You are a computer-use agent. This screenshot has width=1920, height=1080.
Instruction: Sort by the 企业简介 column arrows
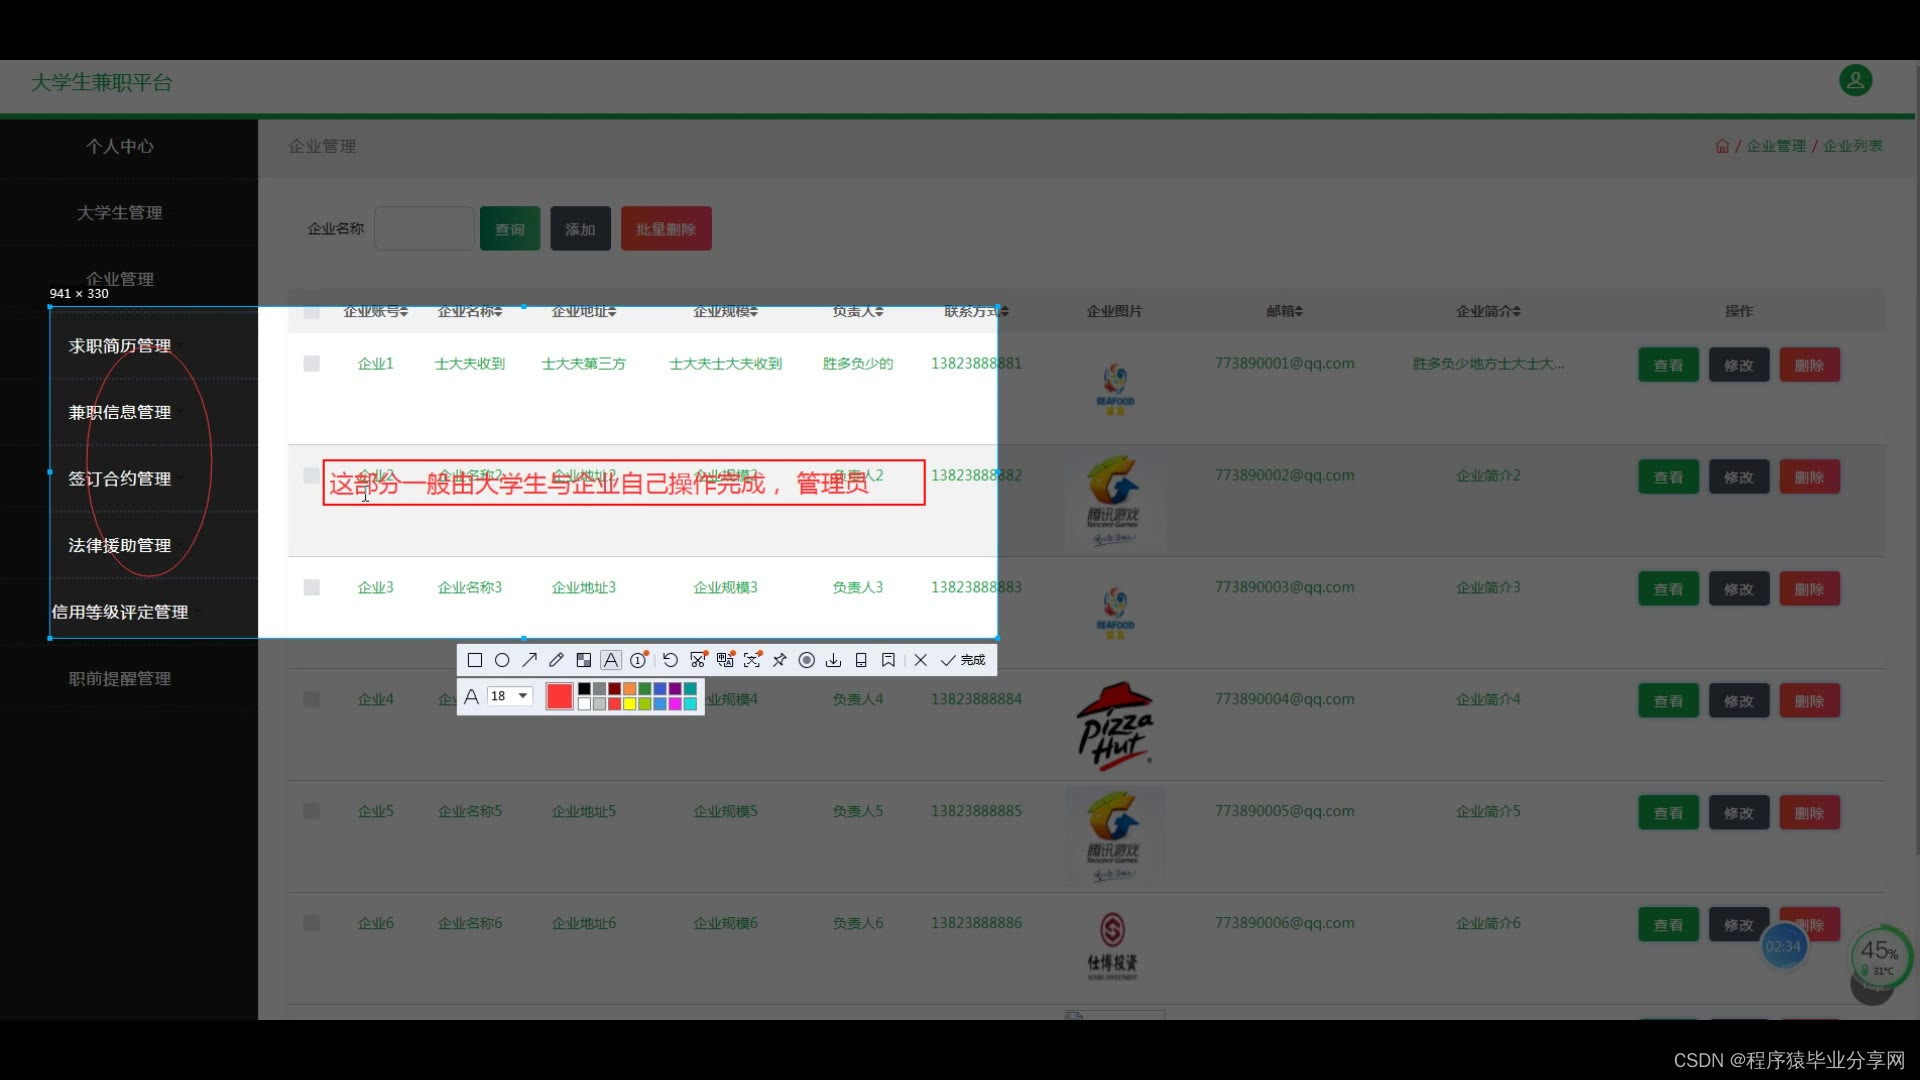[x=1516, y=312]
